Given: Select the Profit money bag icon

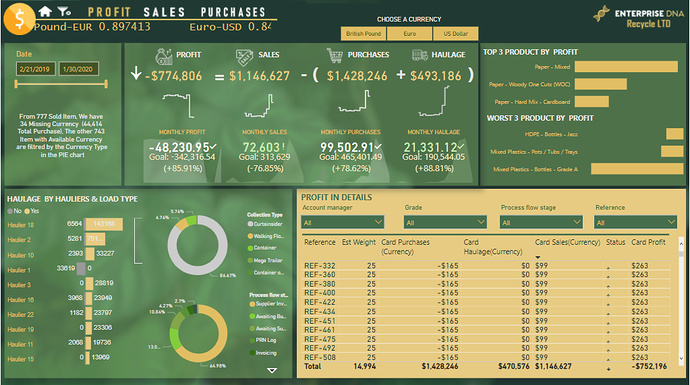Looking at the screenshot, I should (x=164, y=56).
